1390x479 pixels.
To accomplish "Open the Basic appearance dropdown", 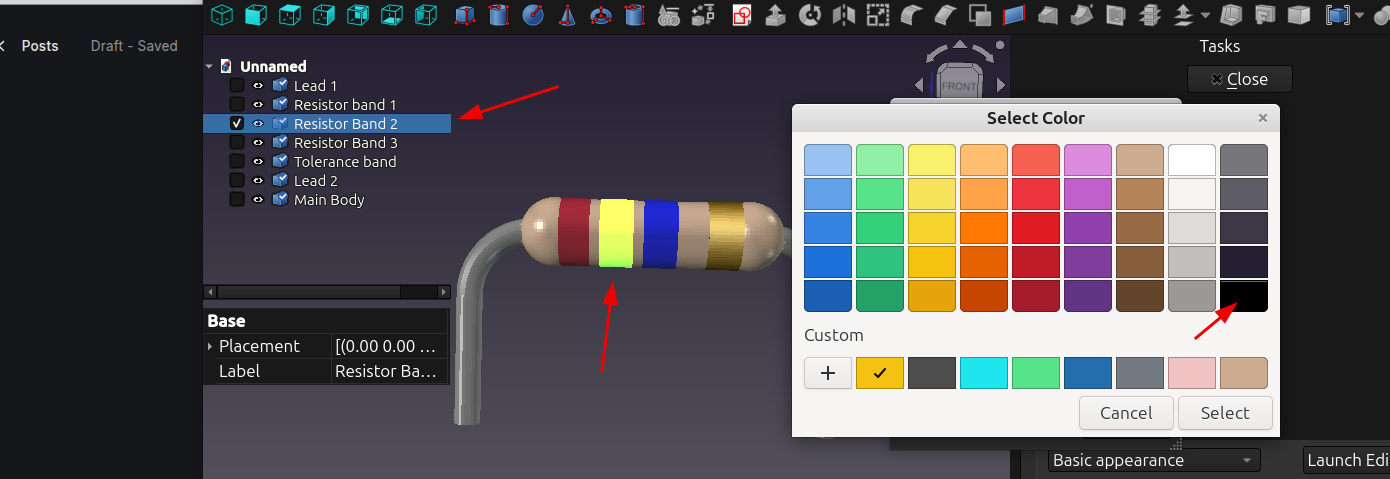I will pyautogui.click(x=1154, y=460).
